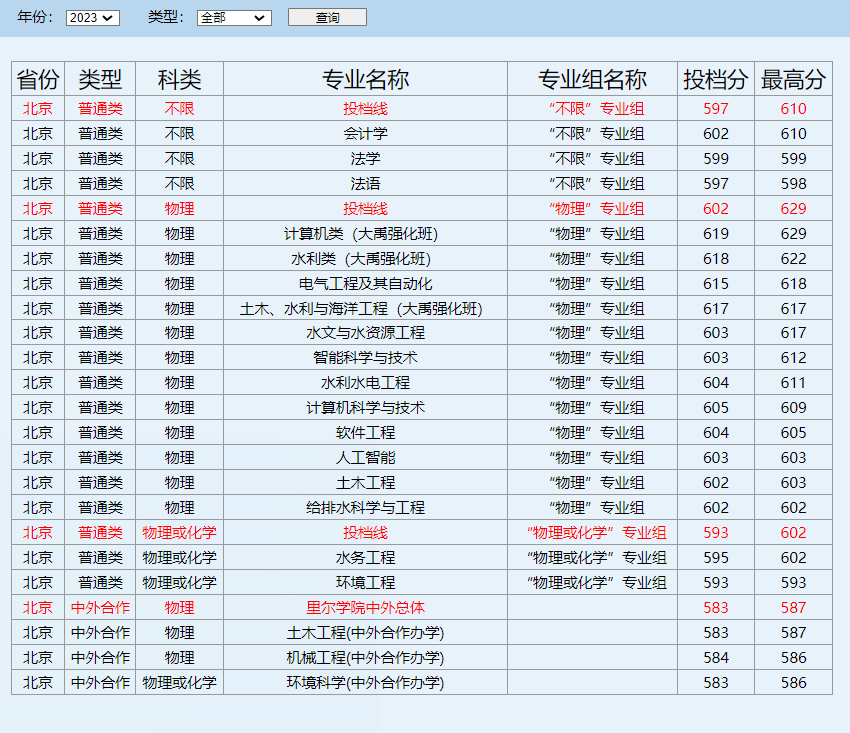
Task: Open the 年份 2023 dropdown
Action: coord(92,18)
